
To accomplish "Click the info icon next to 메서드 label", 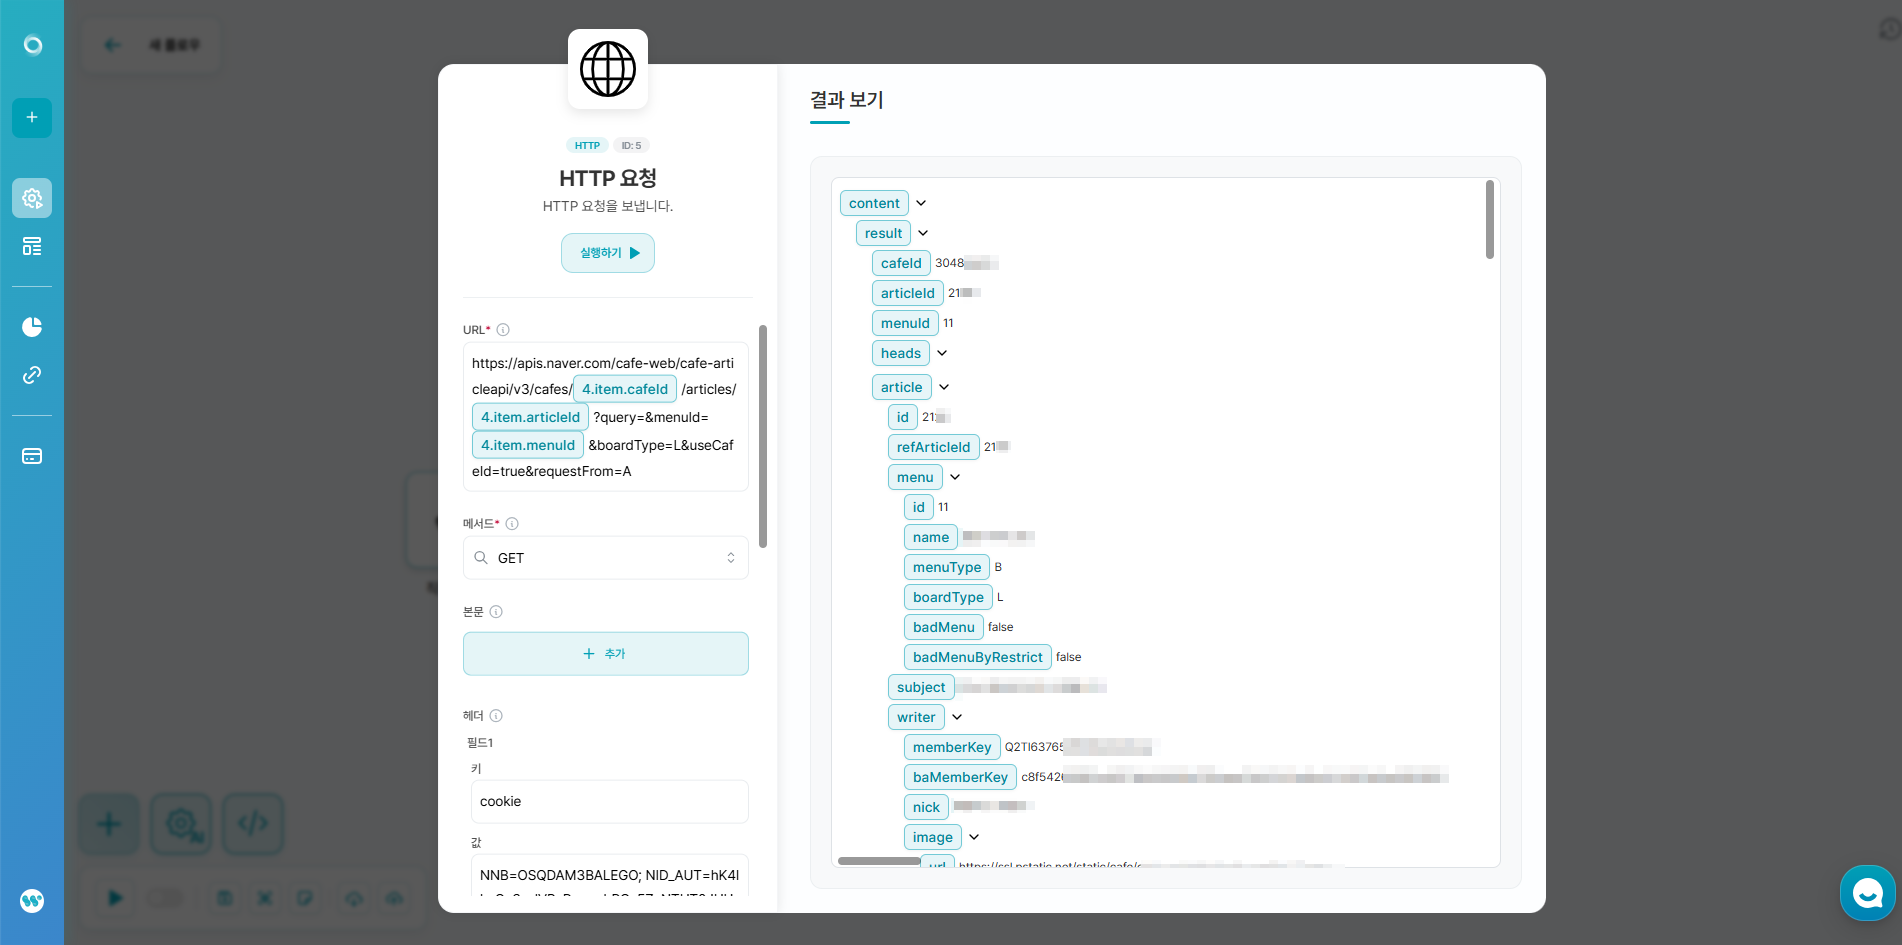I will click(512, 524).
